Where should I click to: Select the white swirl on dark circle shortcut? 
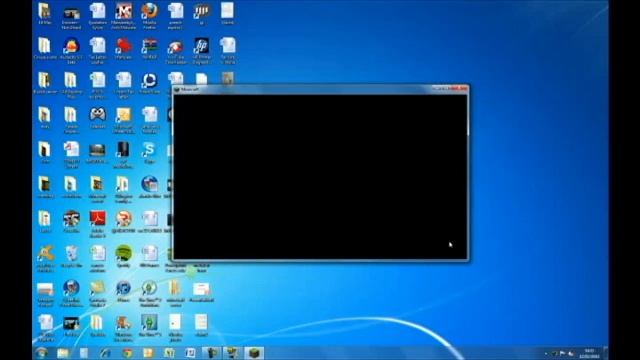click(x=149, y=83)
